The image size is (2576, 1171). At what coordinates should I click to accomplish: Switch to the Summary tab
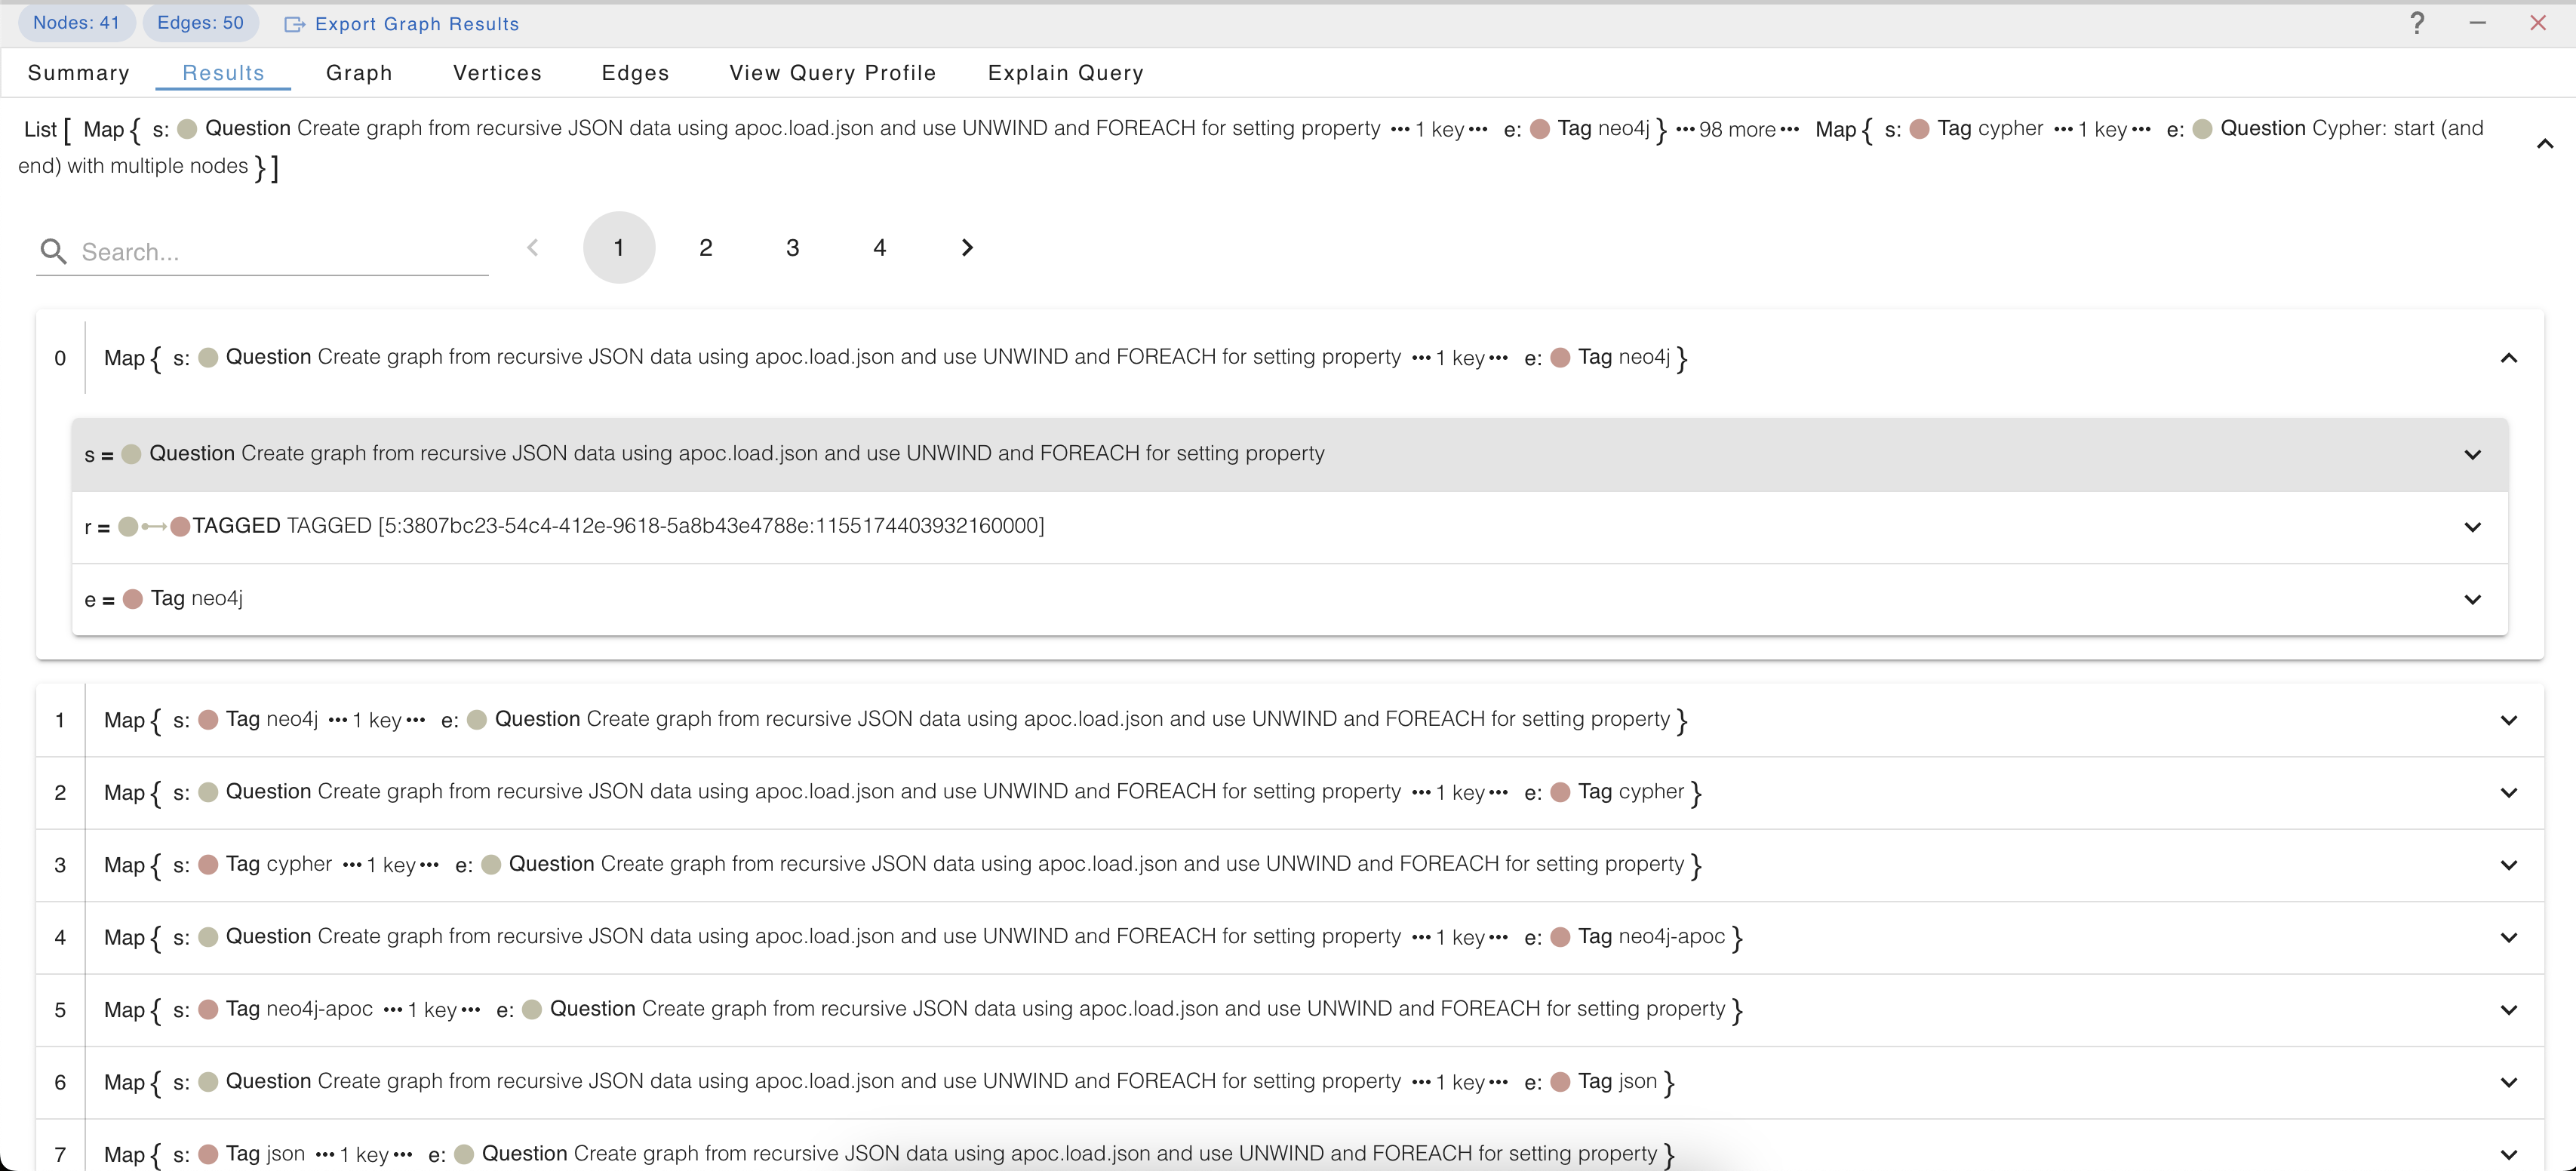(x=77, y=72)
